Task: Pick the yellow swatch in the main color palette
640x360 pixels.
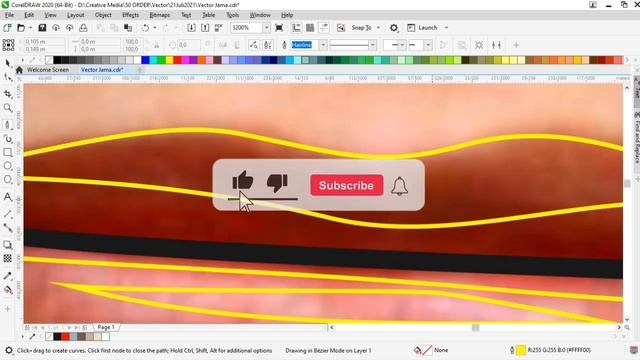Action: [x=169, y=60]
